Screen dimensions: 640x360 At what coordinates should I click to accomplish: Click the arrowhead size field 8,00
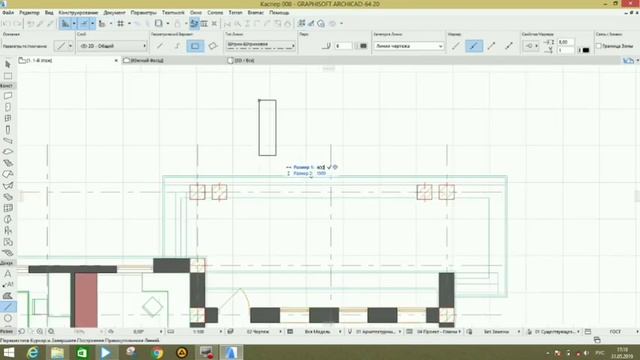tap(565, 42)
